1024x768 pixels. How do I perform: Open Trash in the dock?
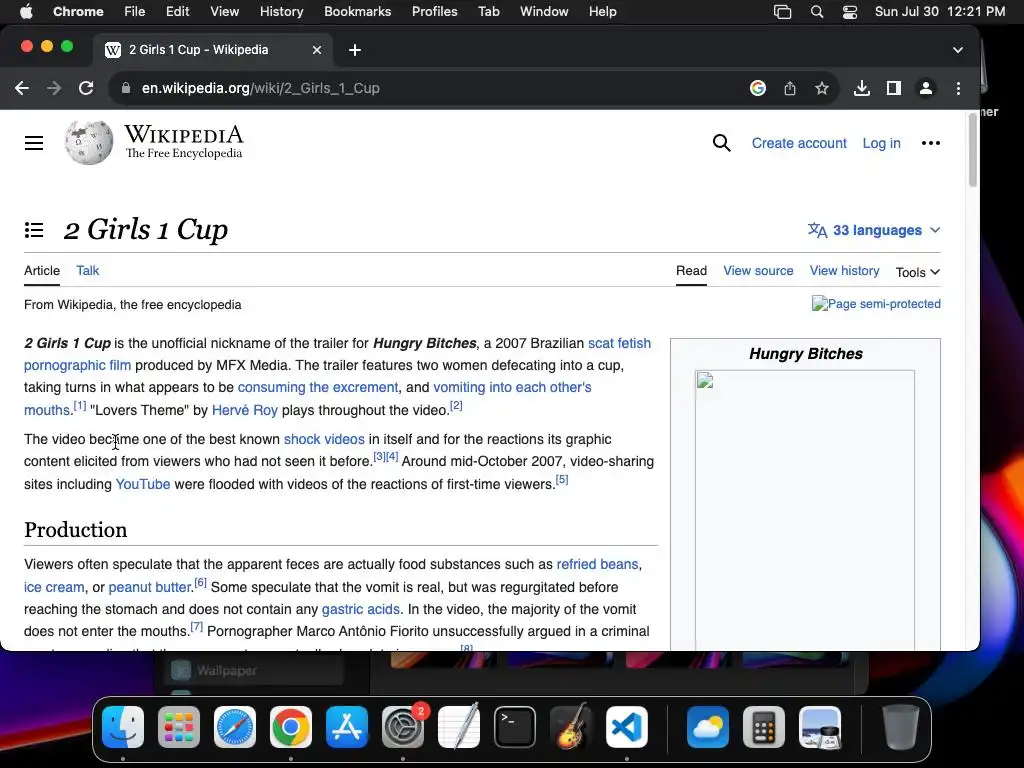click(901, 728)
